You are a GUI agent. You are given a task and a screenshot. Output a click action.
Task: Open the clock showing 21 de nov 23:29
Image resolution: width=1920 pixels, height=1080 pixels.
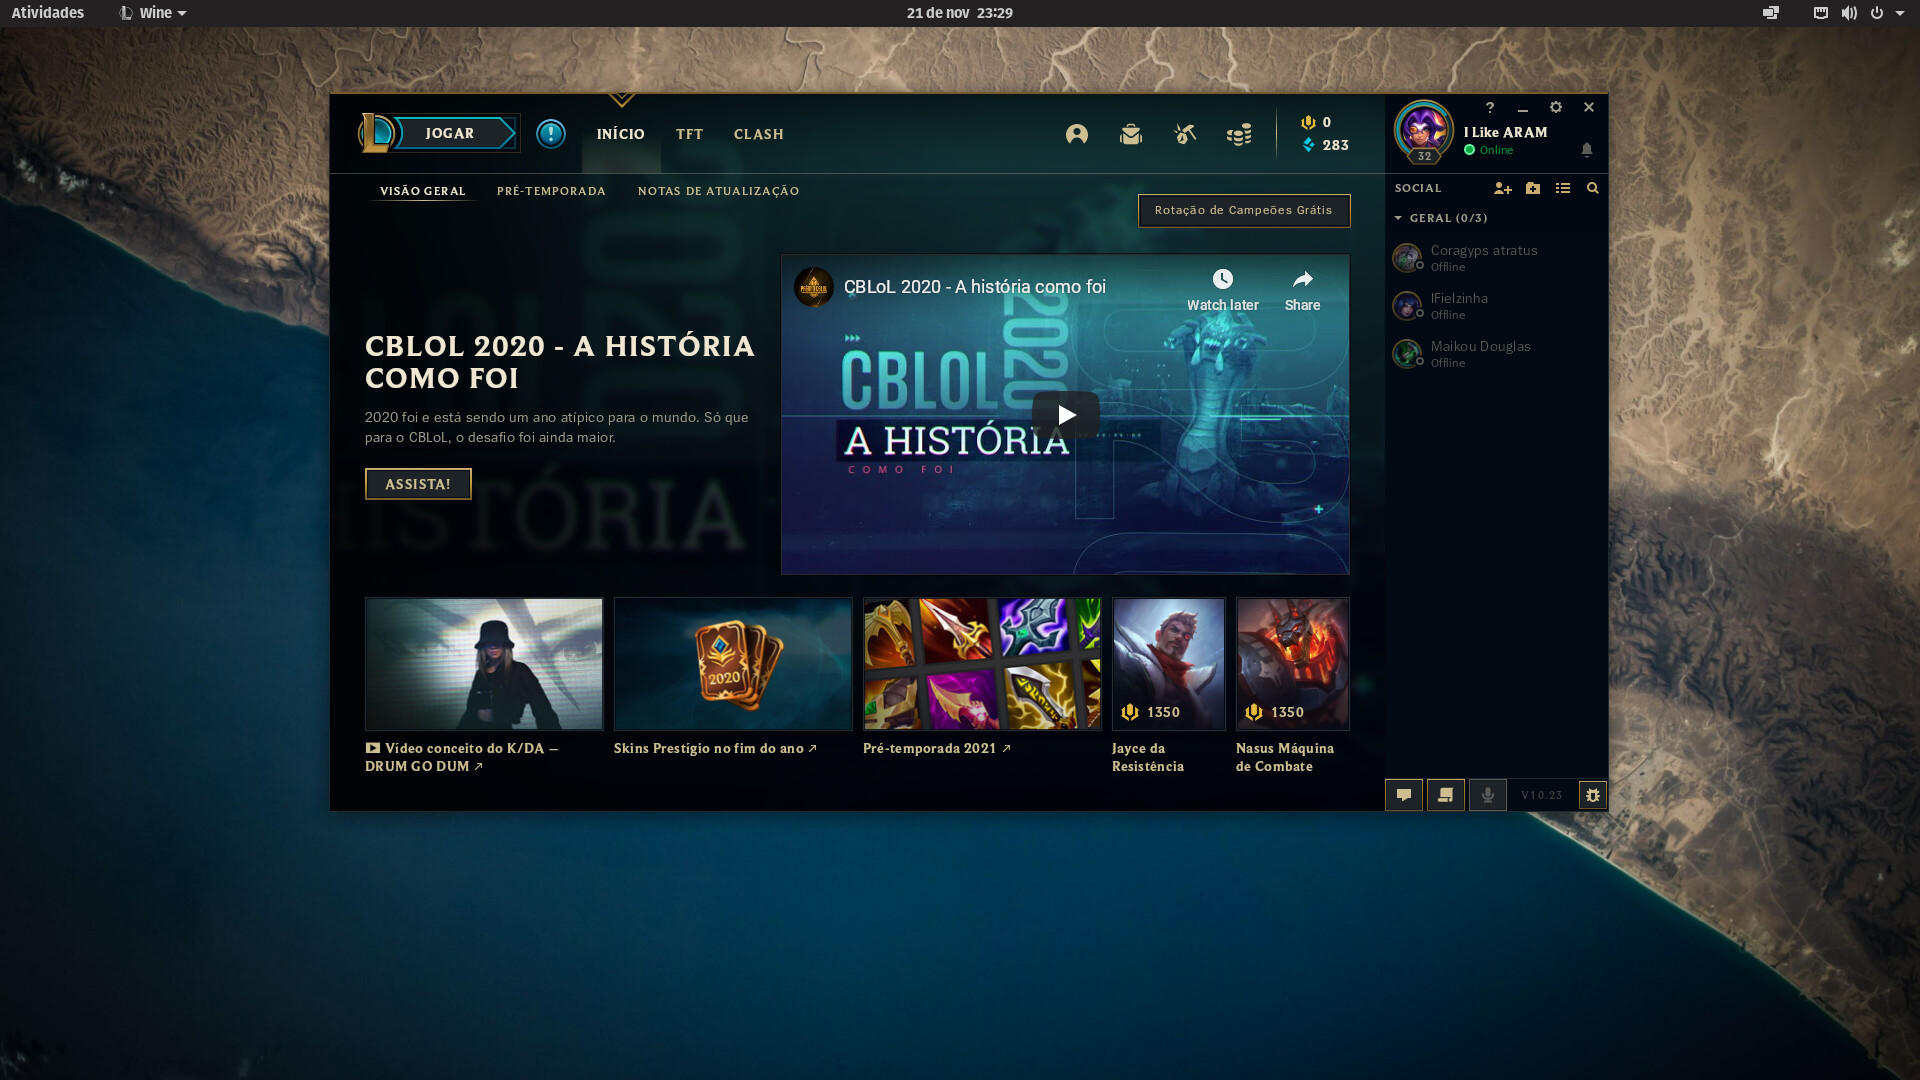[x=960, y=13]
